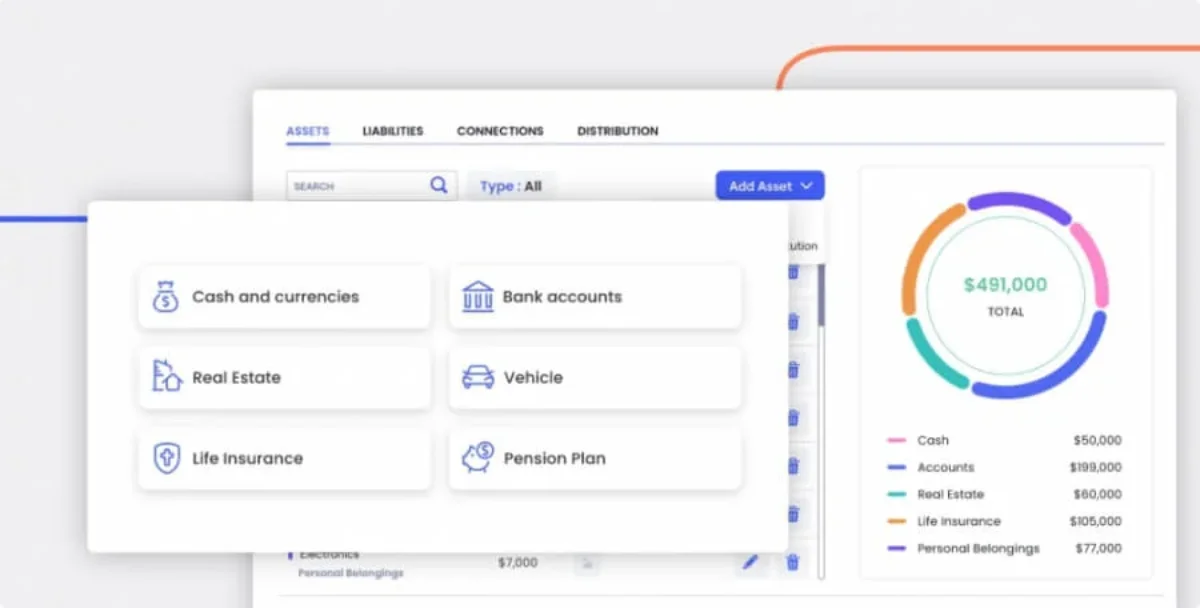Edit the Electronics asset with the pencil icon
The width and height of the screenshot is (1200, 608).
(749, 562)
